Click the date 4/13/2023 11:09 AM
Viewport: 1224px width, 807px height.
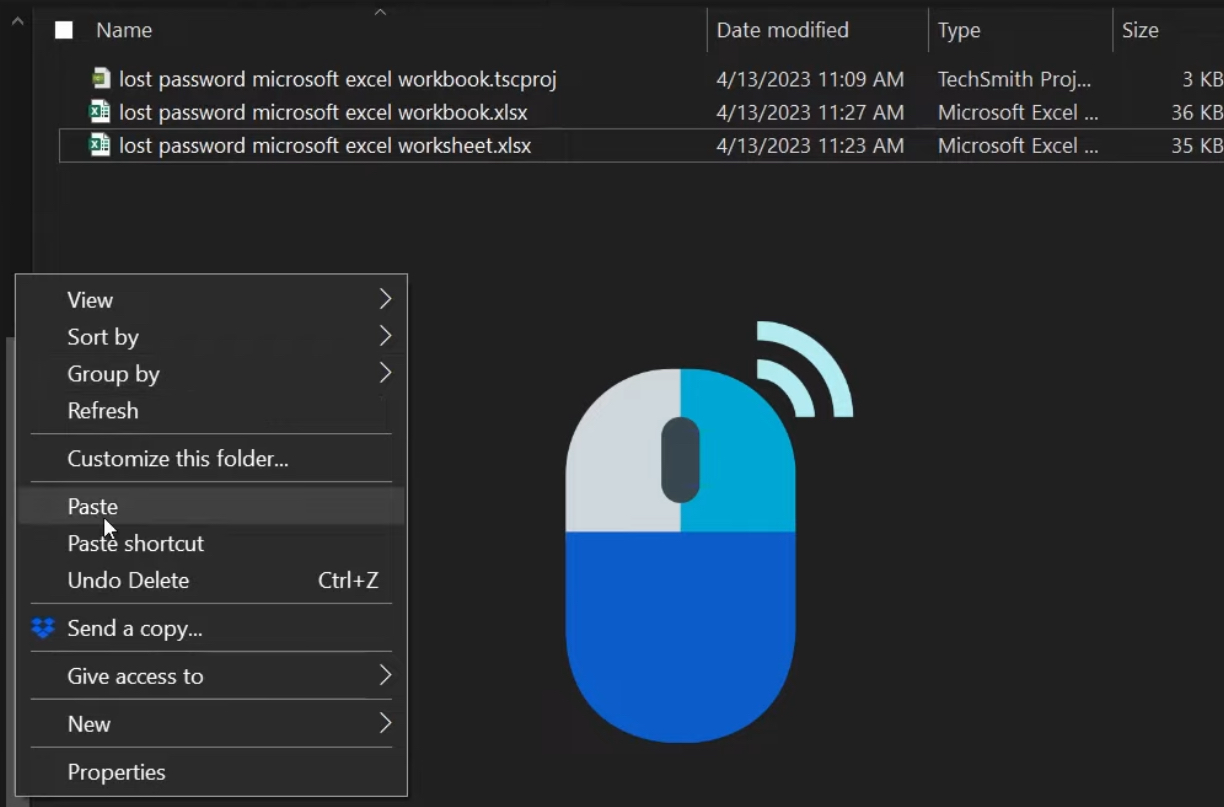pos(810,79)
